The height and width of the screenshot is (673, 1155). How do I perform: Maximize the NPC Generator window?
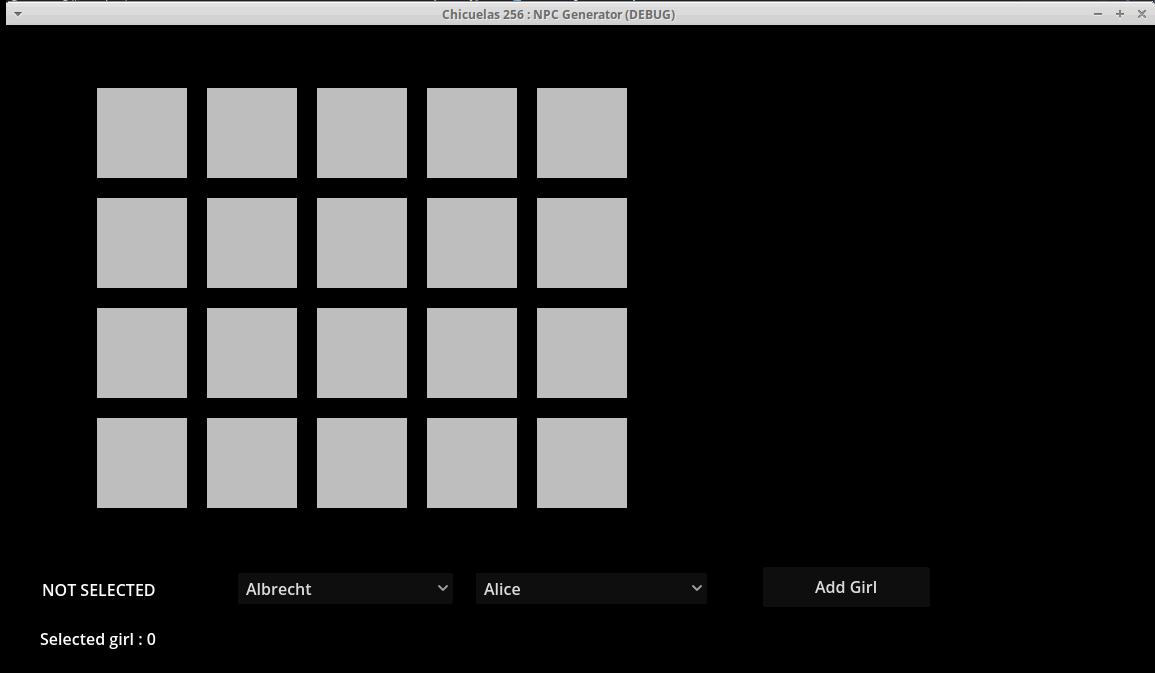[1120, 14]
